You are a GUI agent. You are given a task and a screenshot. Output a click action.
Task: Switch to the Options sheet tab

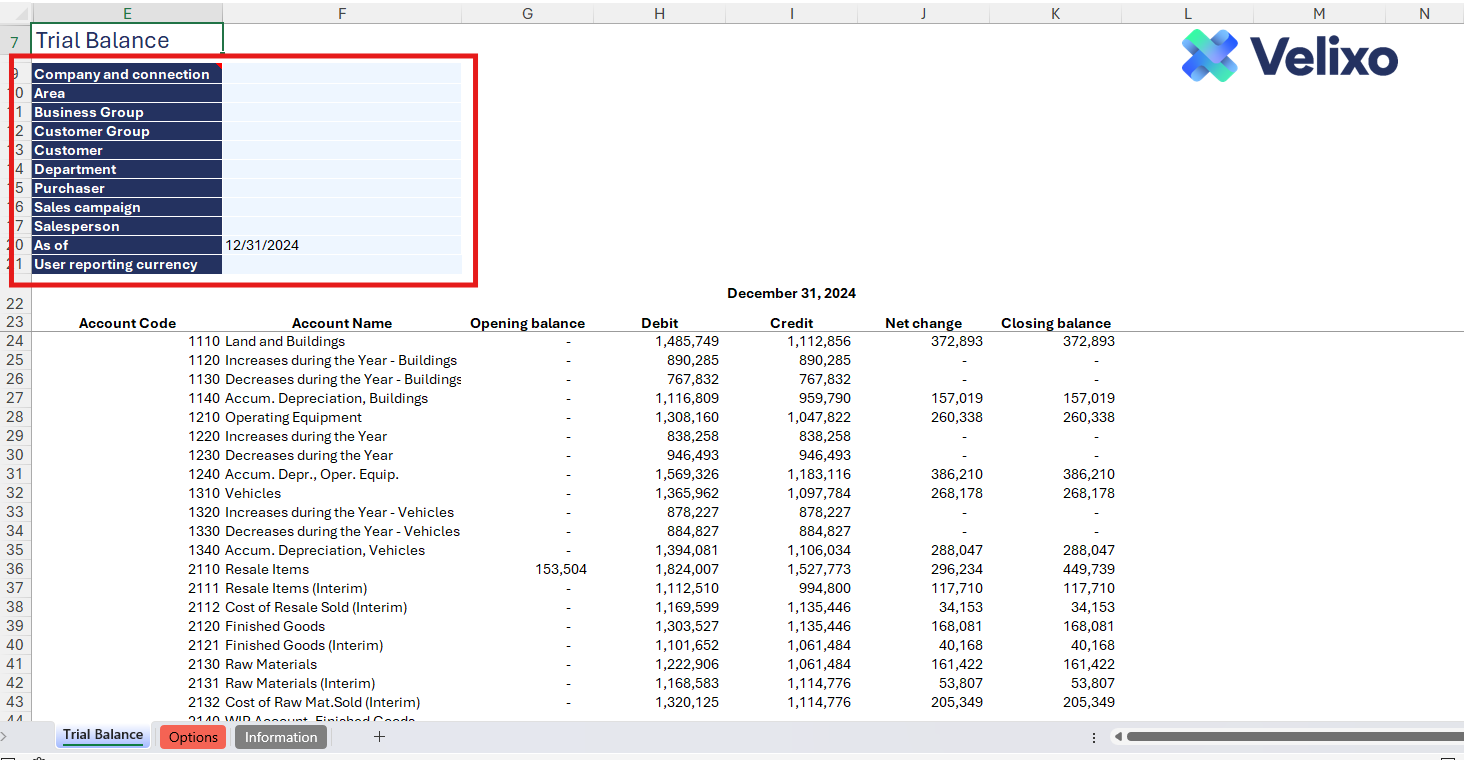click(x=193, y=737)
